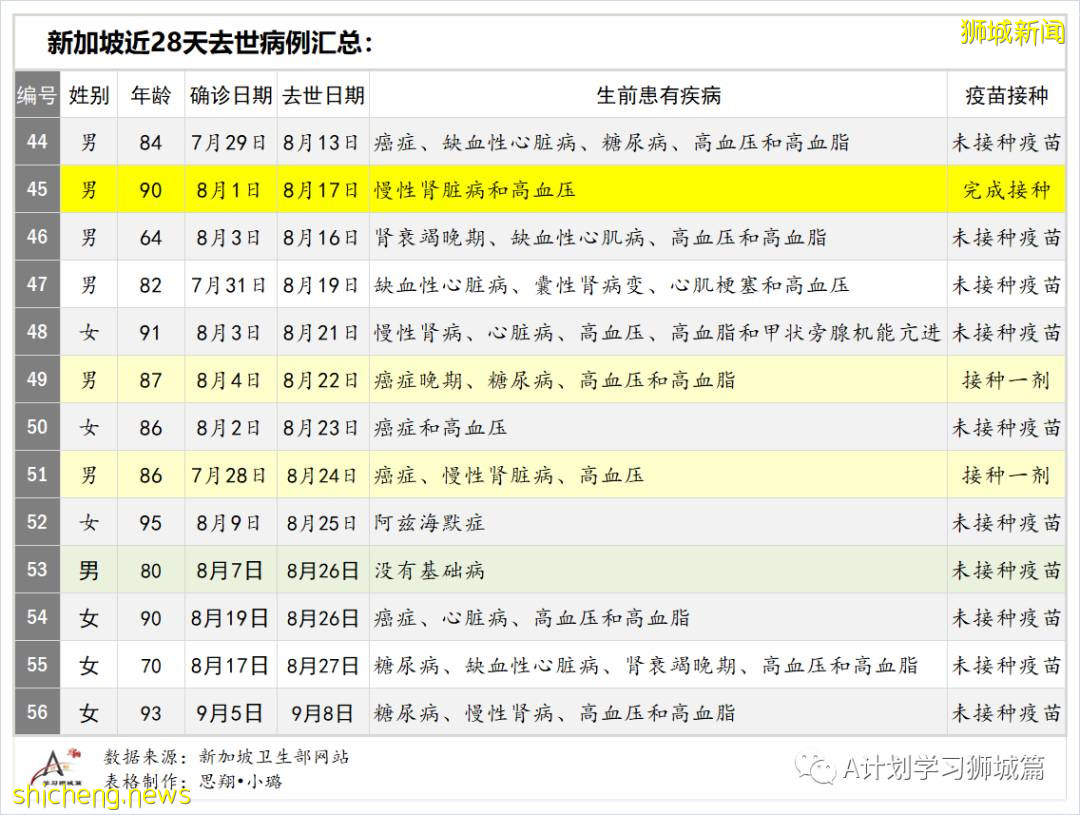Select row number 56 cell
The image size is (1080, 815).
point(37,712)
